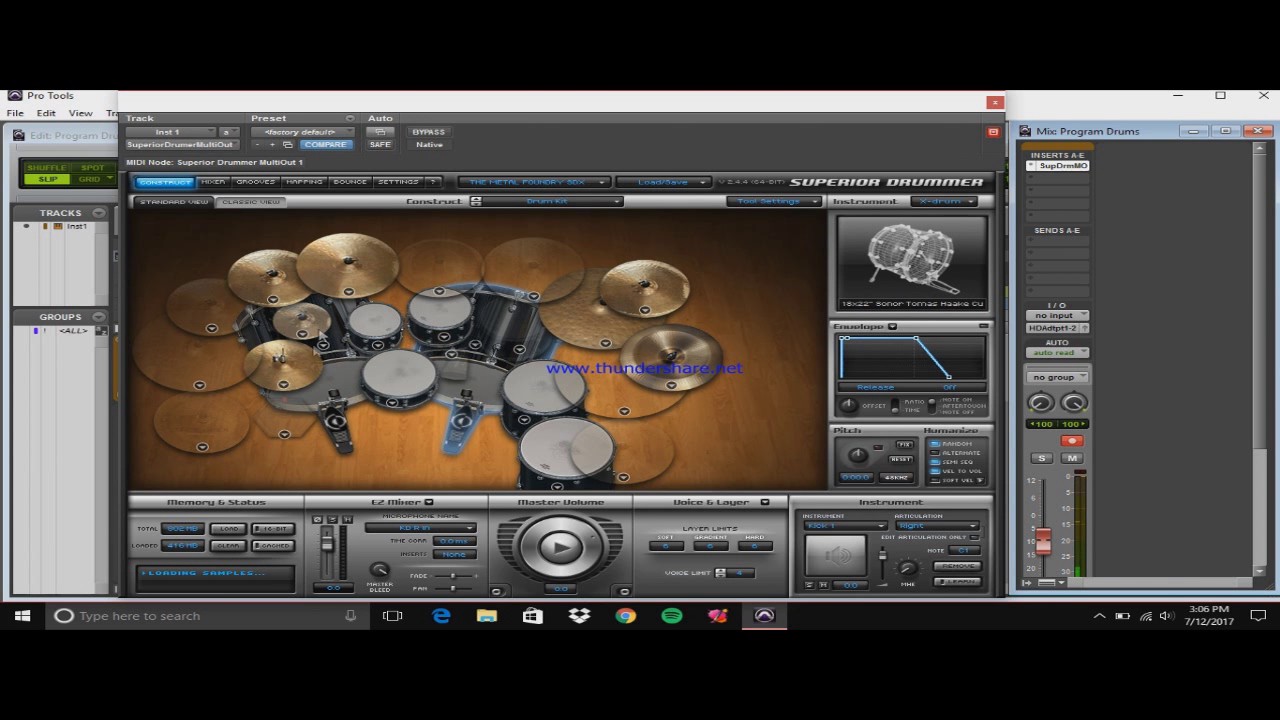Click the SupDrmMO insert in Mix window
This screenshot has height=720, width=1280.
coord(1058,166)
